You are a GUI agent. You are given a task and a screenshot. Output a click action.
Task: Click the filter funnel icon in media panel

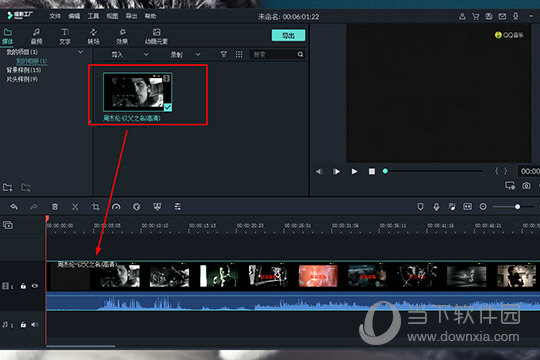(x=224, y=54)
